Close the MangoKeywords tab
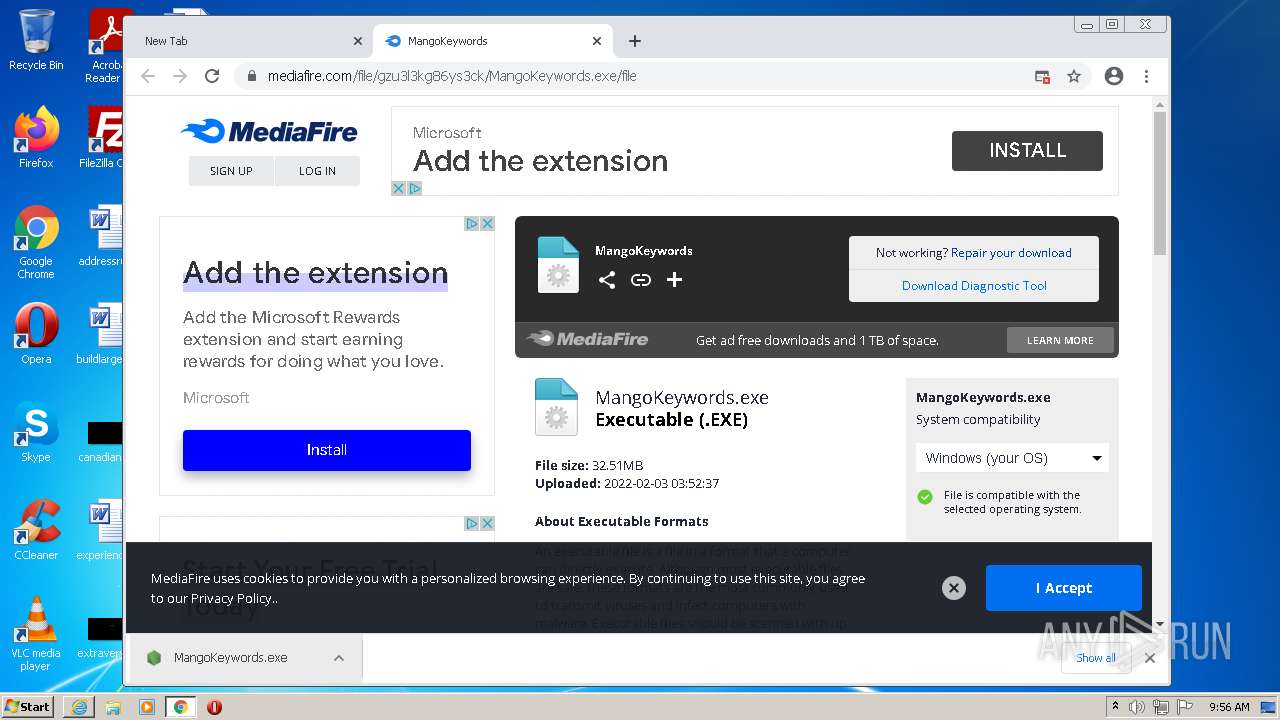 click(597, 41)
